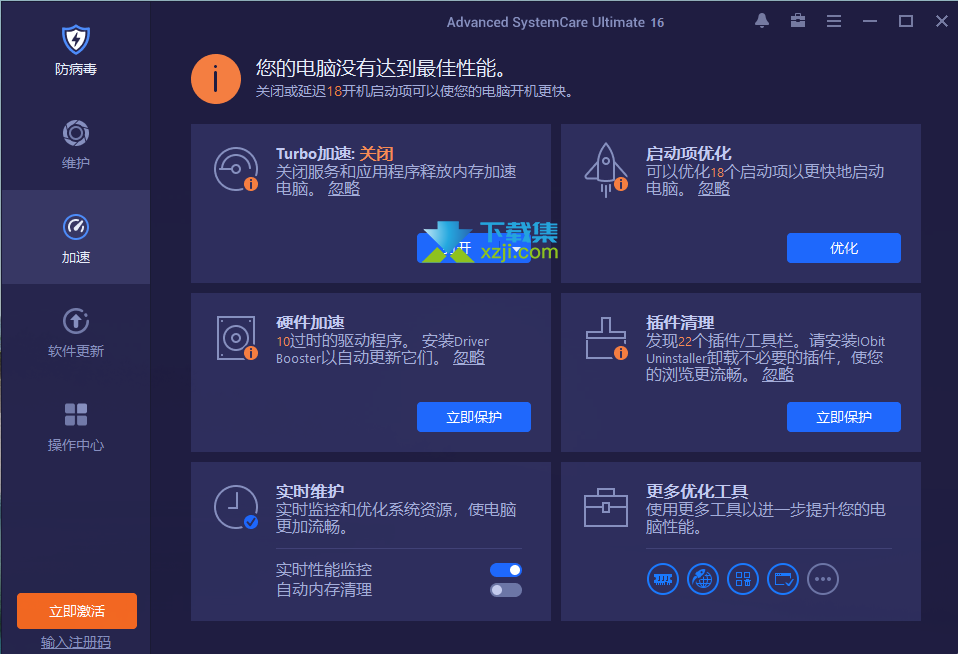Launch the window checkmark default-program tool

coord(783,579)
